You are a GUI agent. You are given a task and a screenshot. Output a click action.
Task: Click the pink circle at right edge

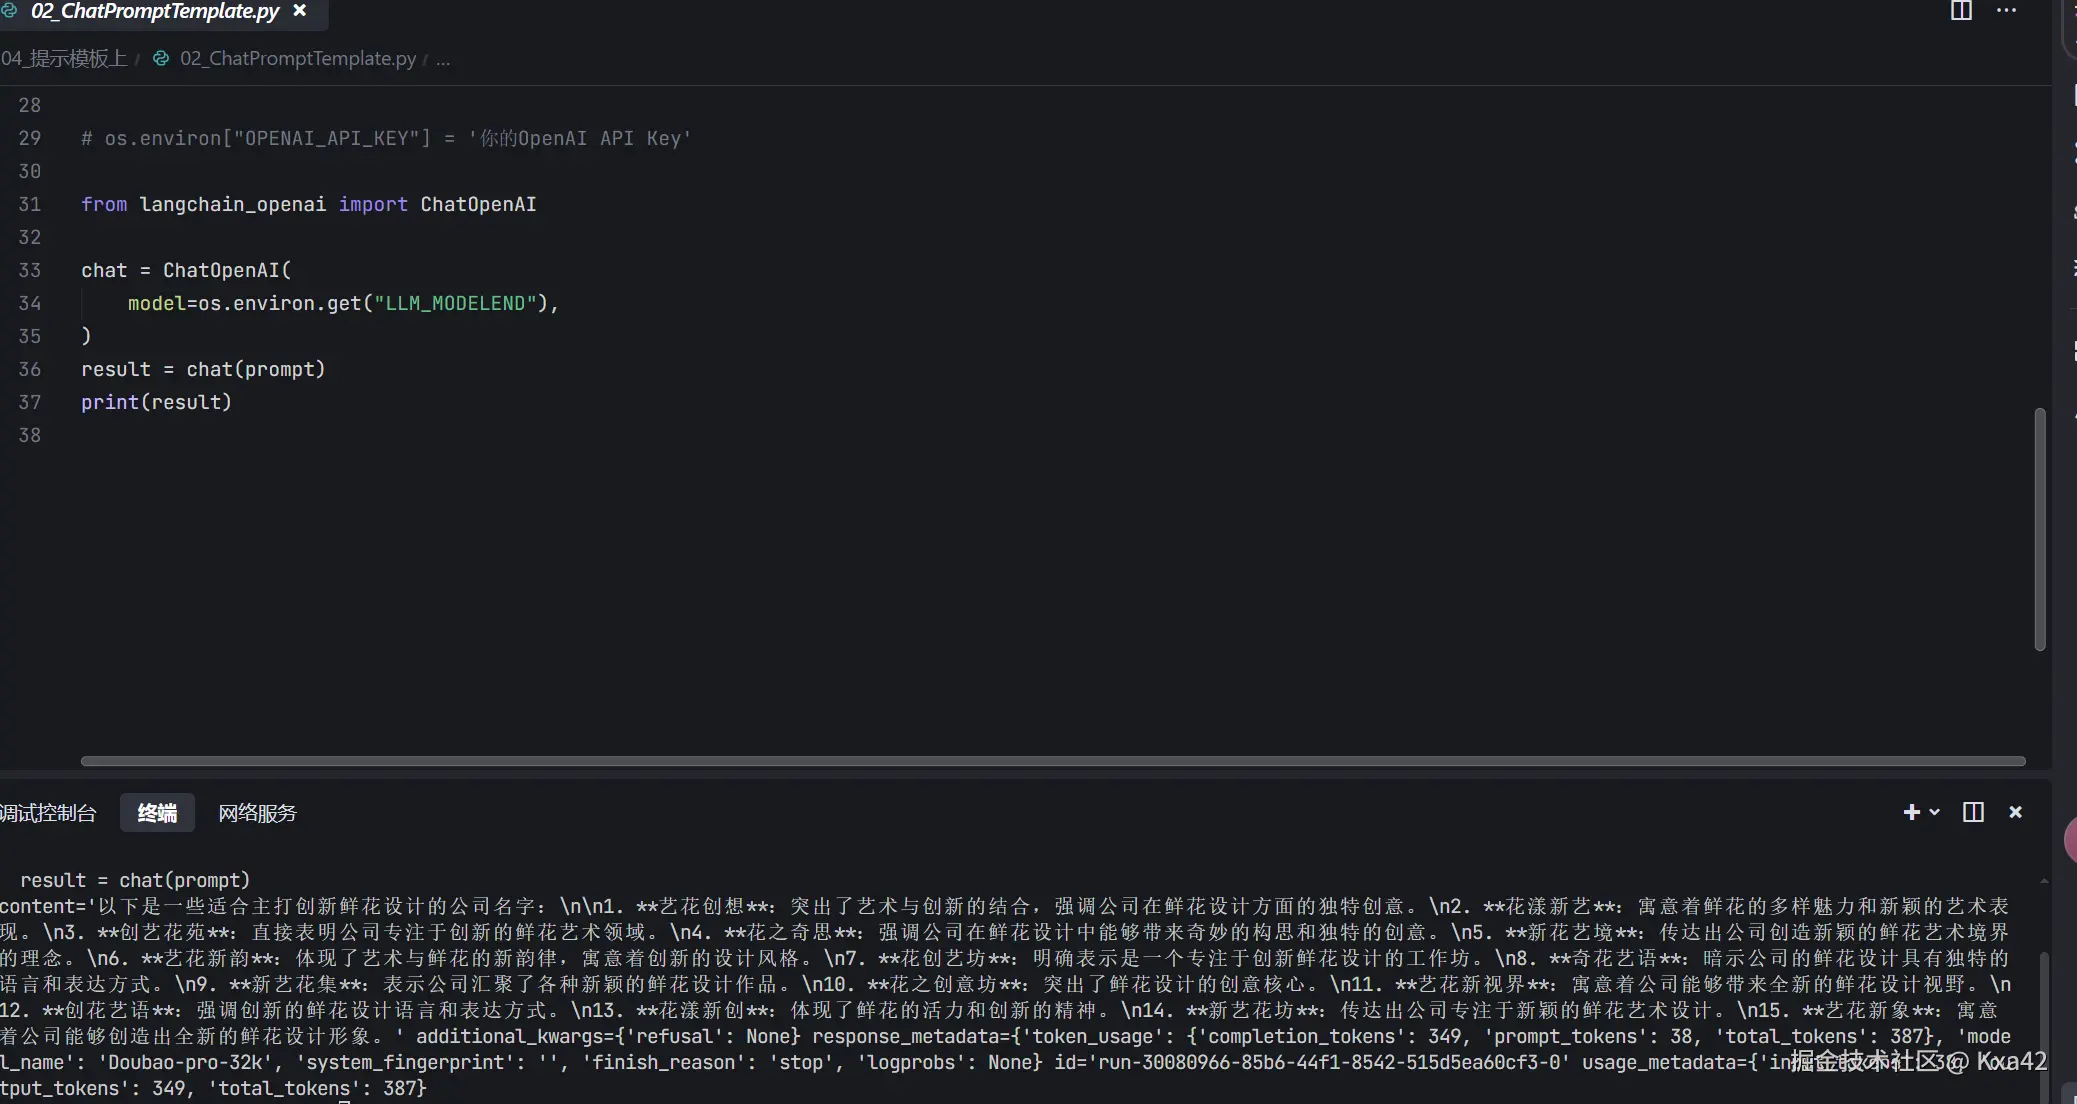click(2070, 840)
